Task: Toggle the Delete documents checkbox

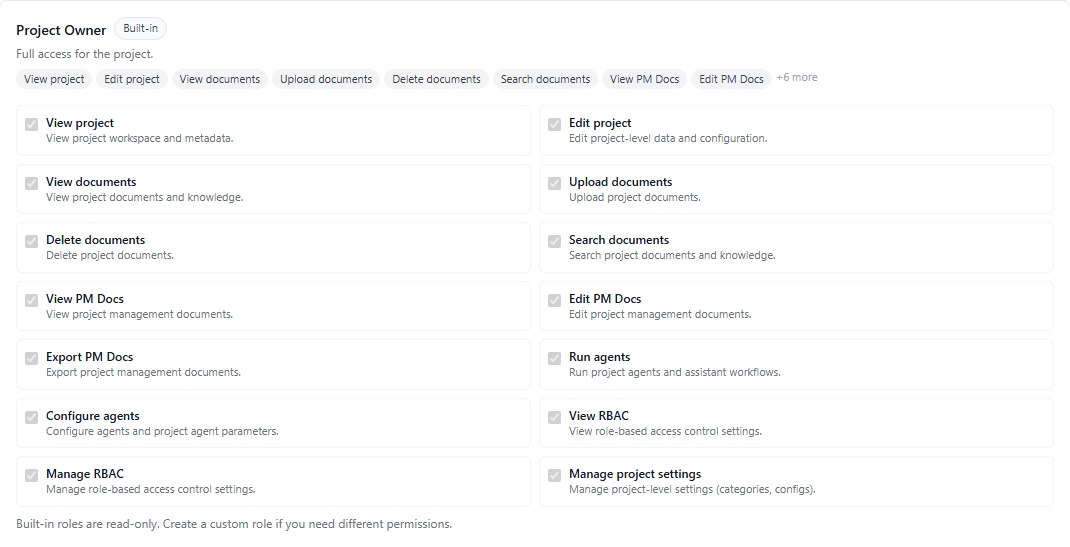Action: (x=32, y=242)
